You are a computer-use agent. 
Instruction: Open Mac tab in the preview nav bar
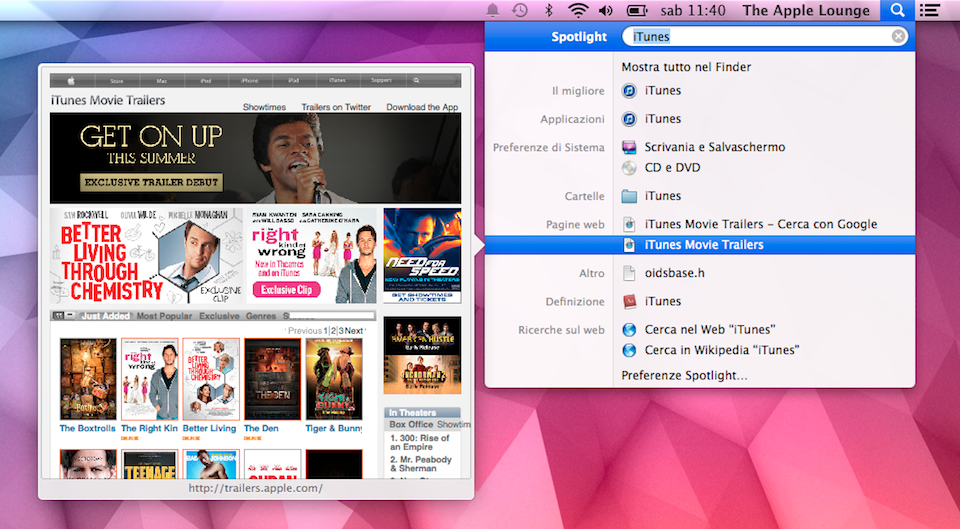(162, 81)
